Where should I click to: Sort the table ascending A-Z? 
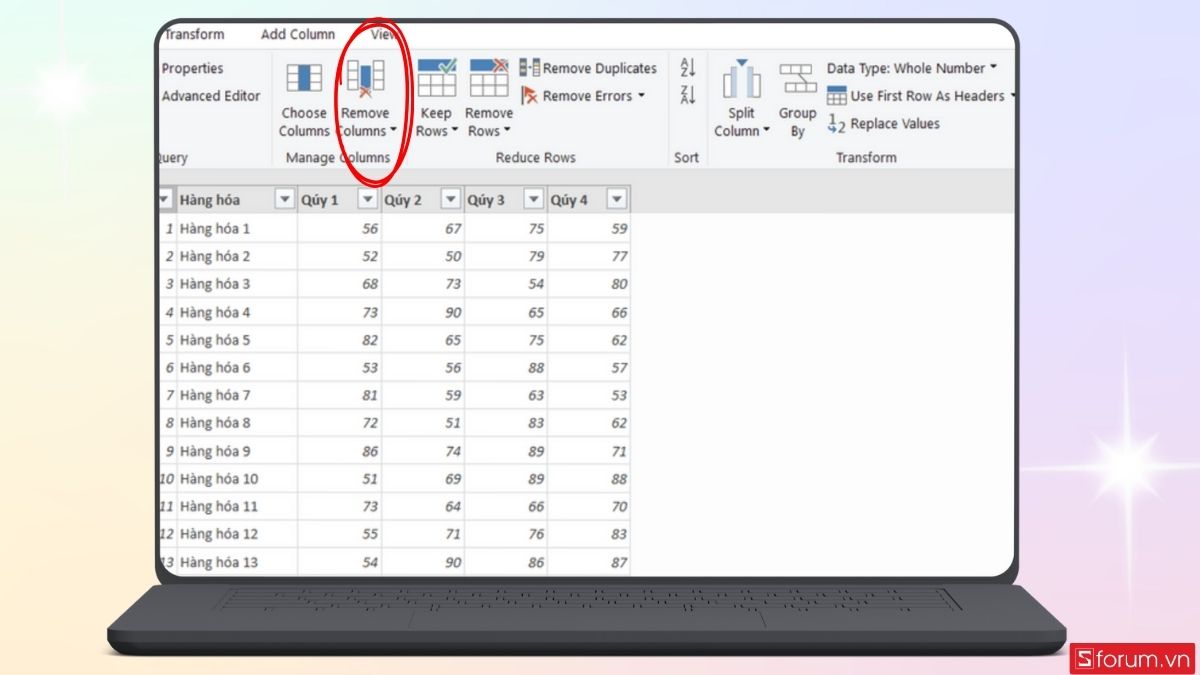click(x=686, y=68)
